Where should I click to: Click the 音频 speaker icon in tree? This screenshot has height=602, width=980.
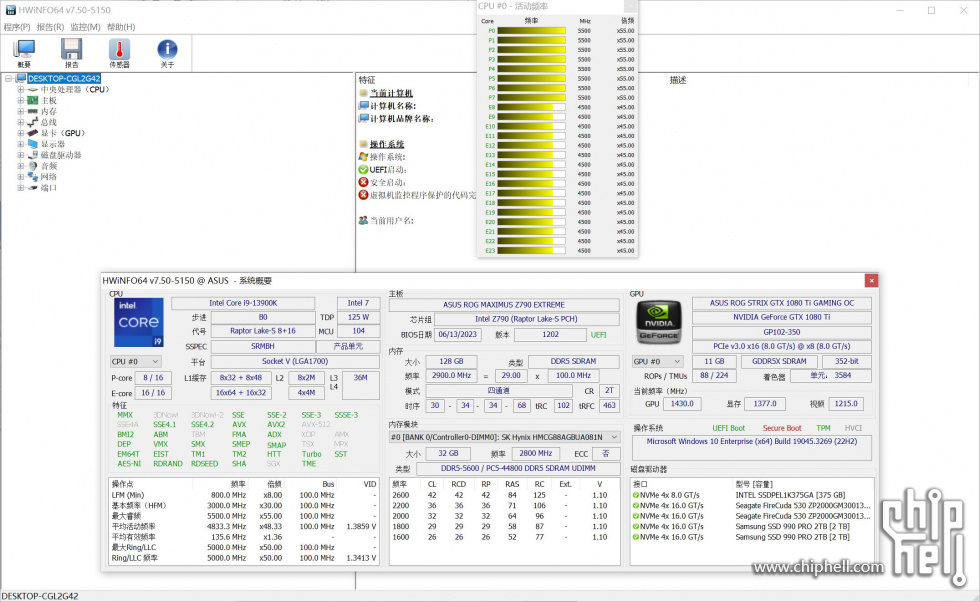click(32, 166)
